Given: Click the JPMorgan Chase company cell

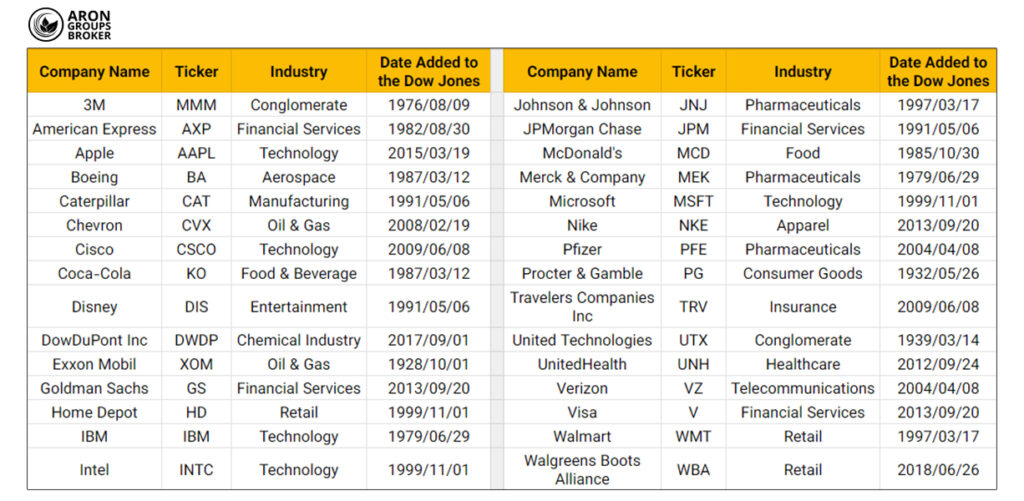Looking at the screenshot, I should click(582, 129).
